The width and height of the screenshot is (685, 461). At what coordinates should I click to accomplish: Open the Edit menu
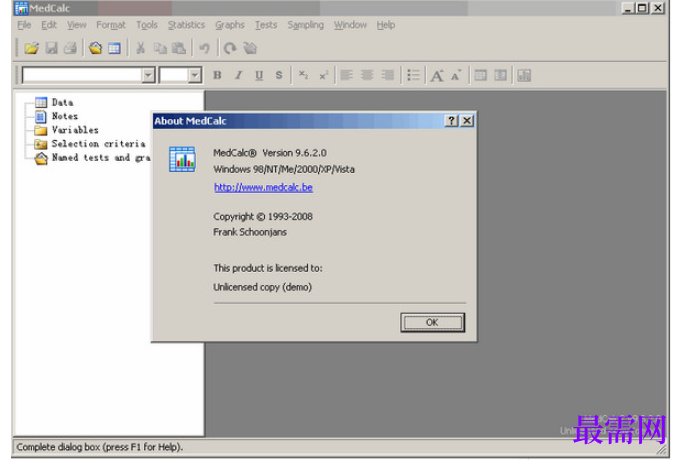point(49,25)
